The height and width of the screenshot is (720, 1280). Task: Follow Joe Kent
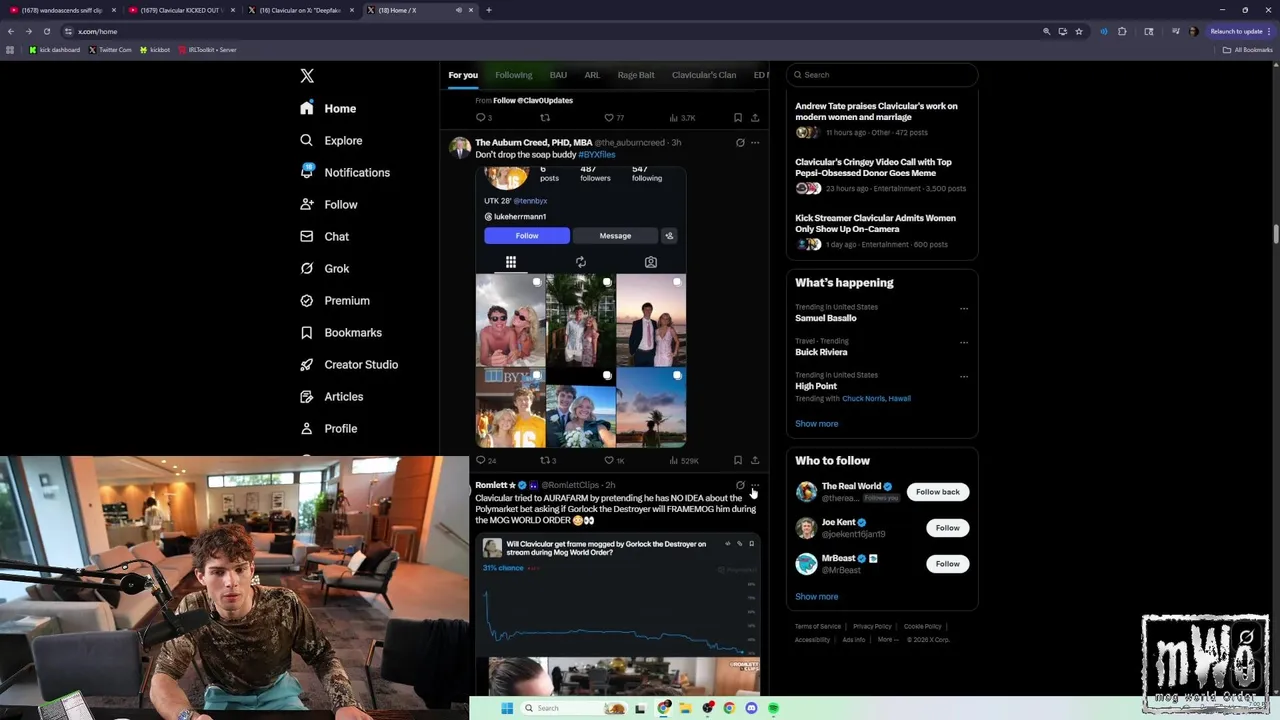(948, 528)
